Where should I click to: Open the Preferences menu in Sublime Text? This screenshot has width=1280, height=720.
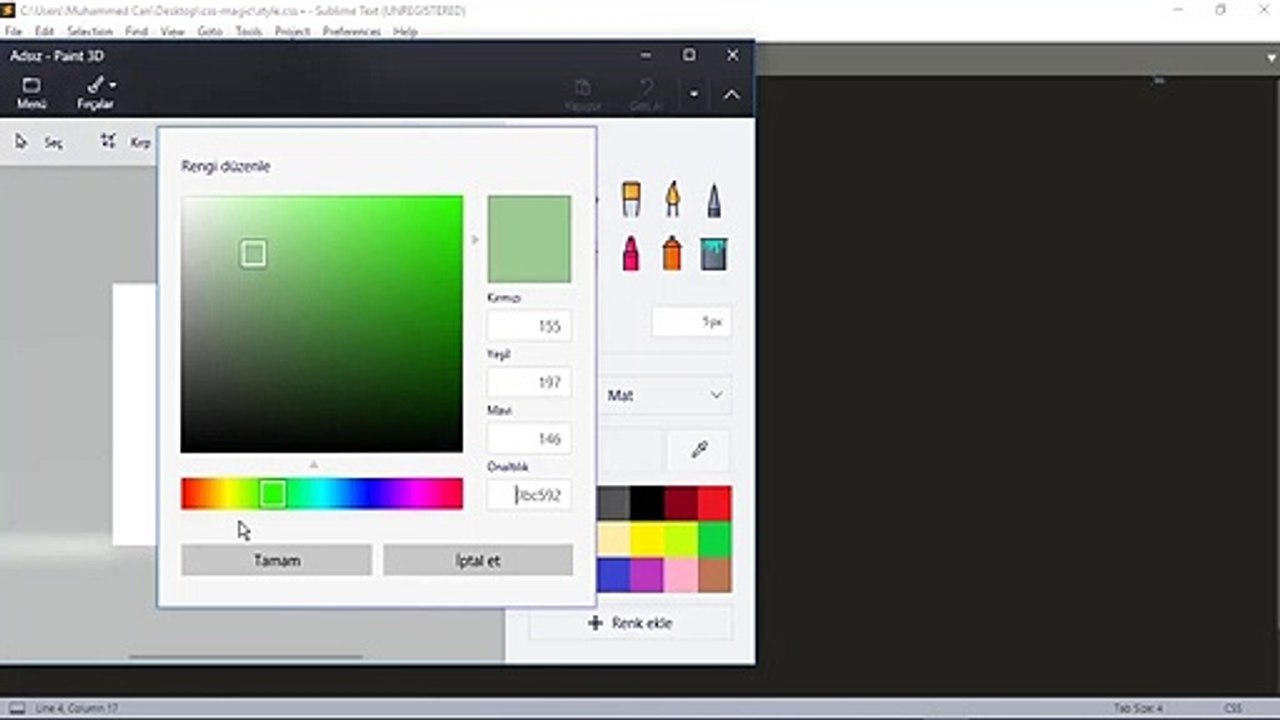point(351,32)
